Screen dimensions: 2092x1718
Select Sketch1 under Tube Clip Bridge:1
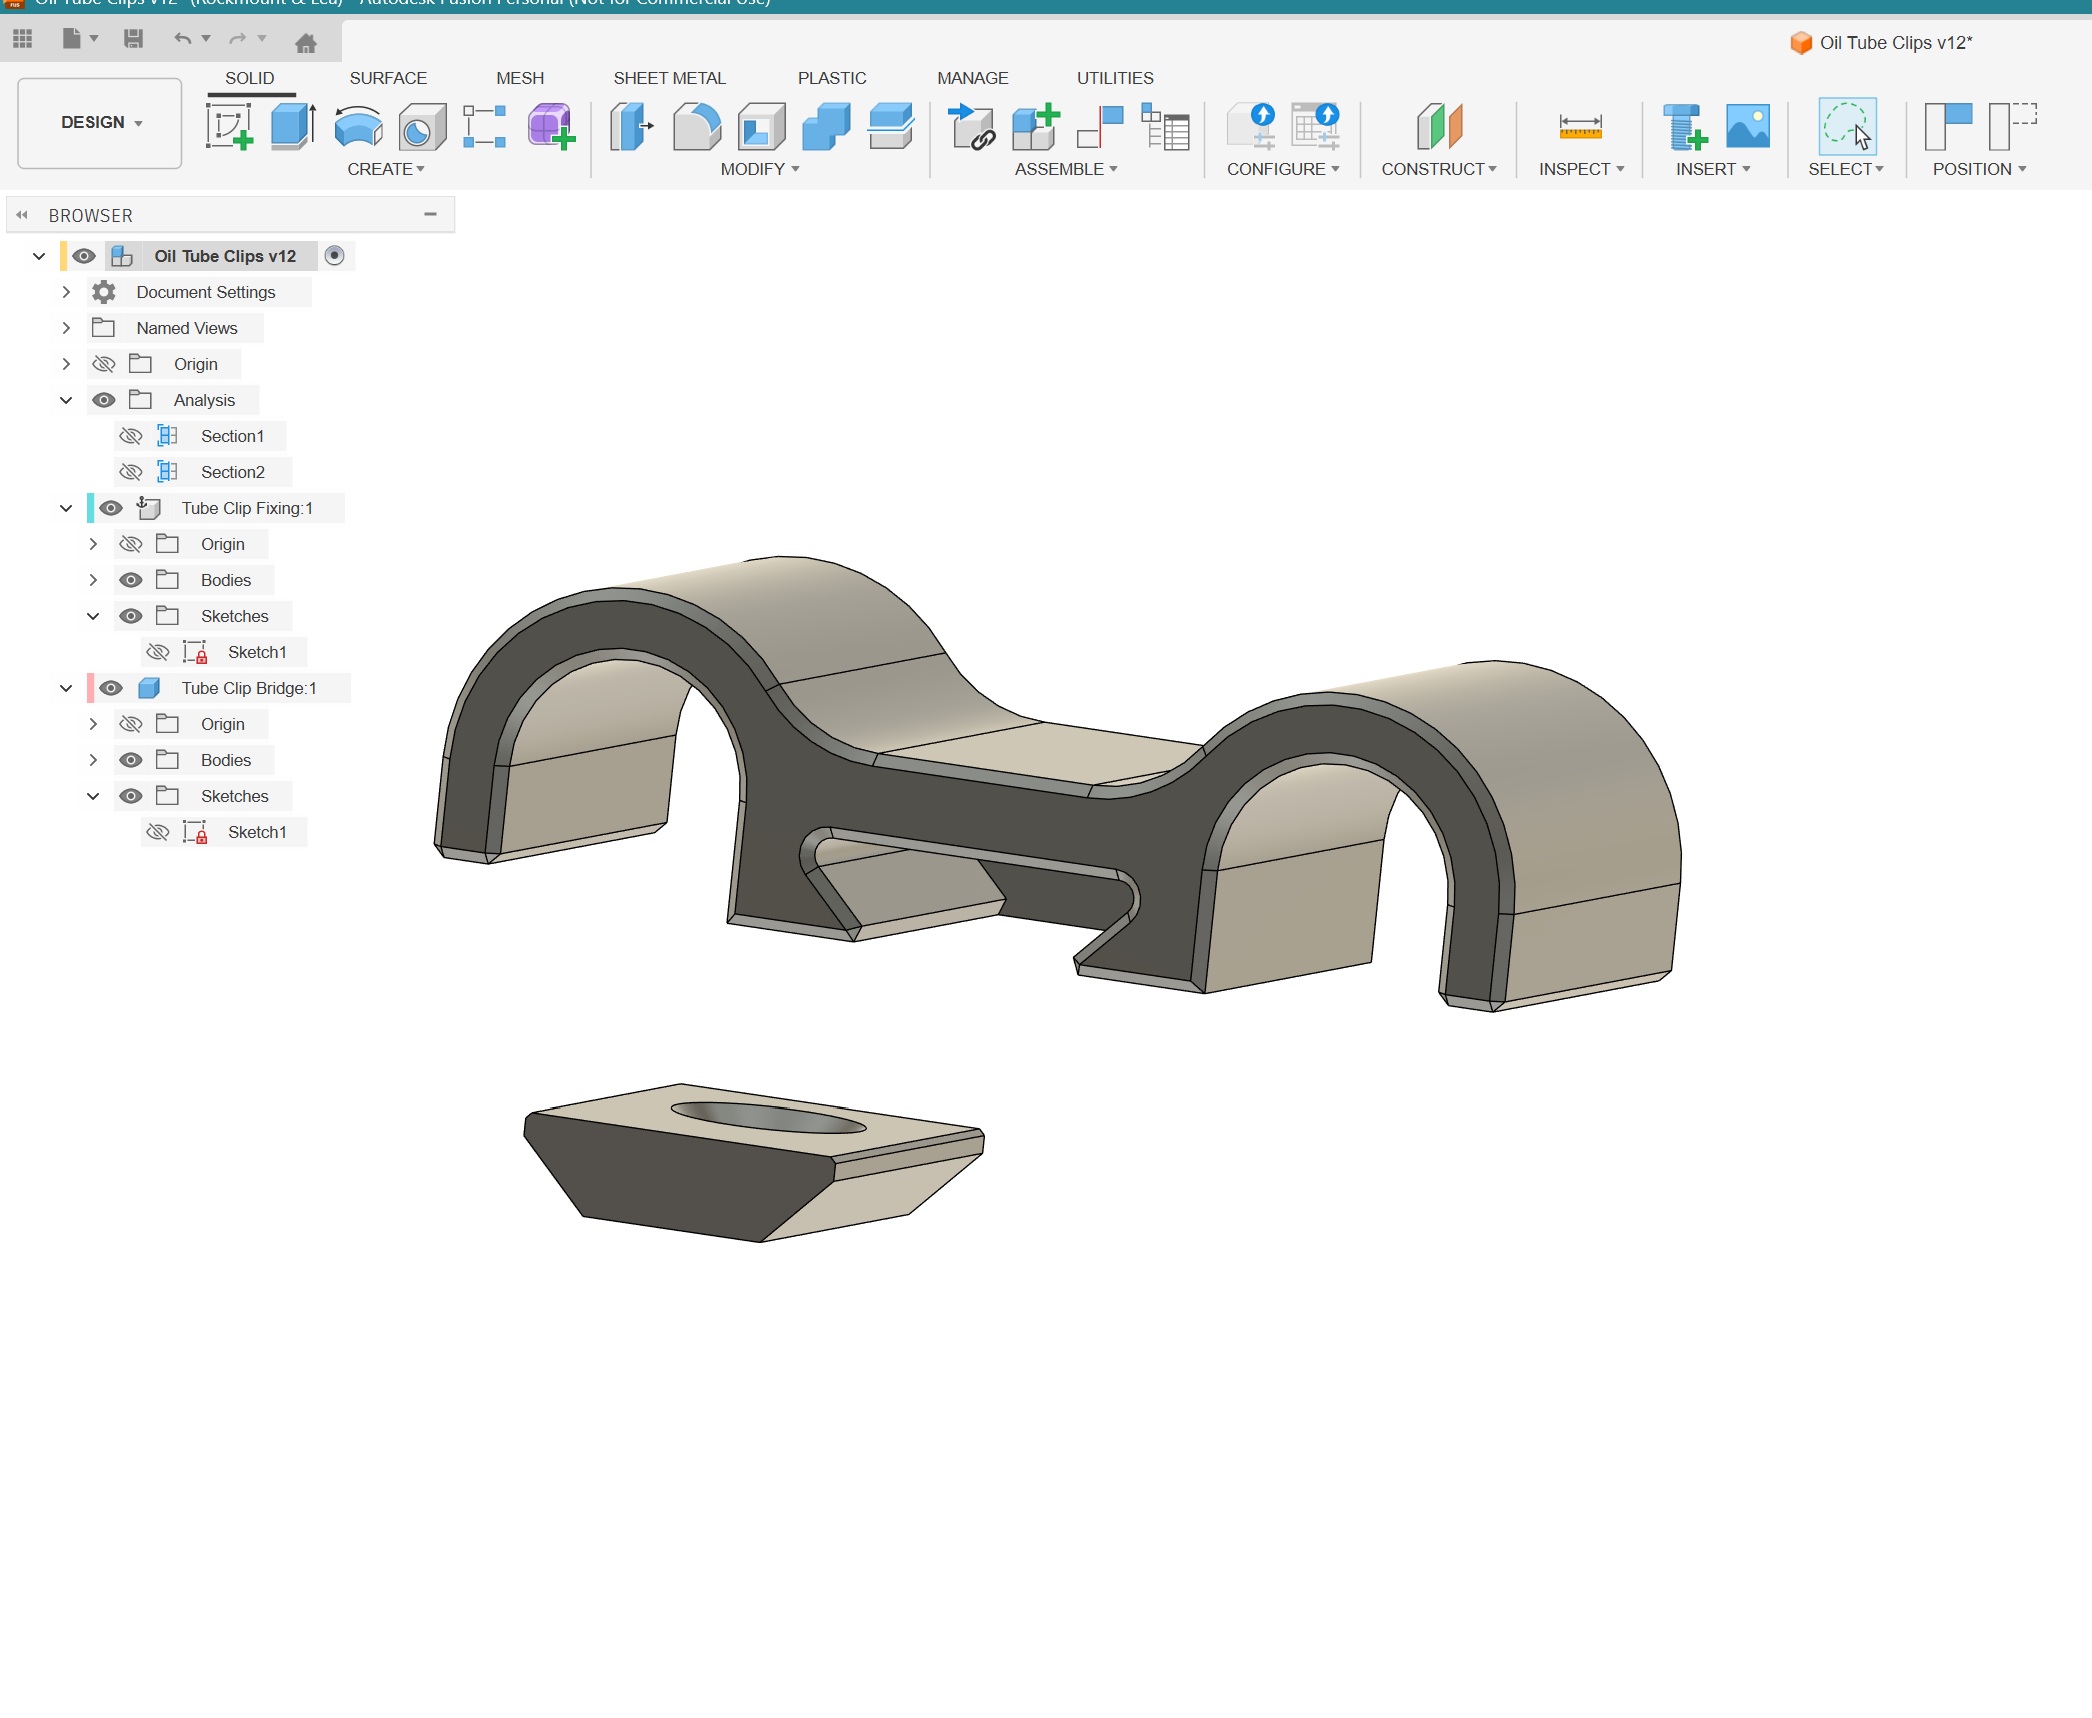(x=257, y=832)
